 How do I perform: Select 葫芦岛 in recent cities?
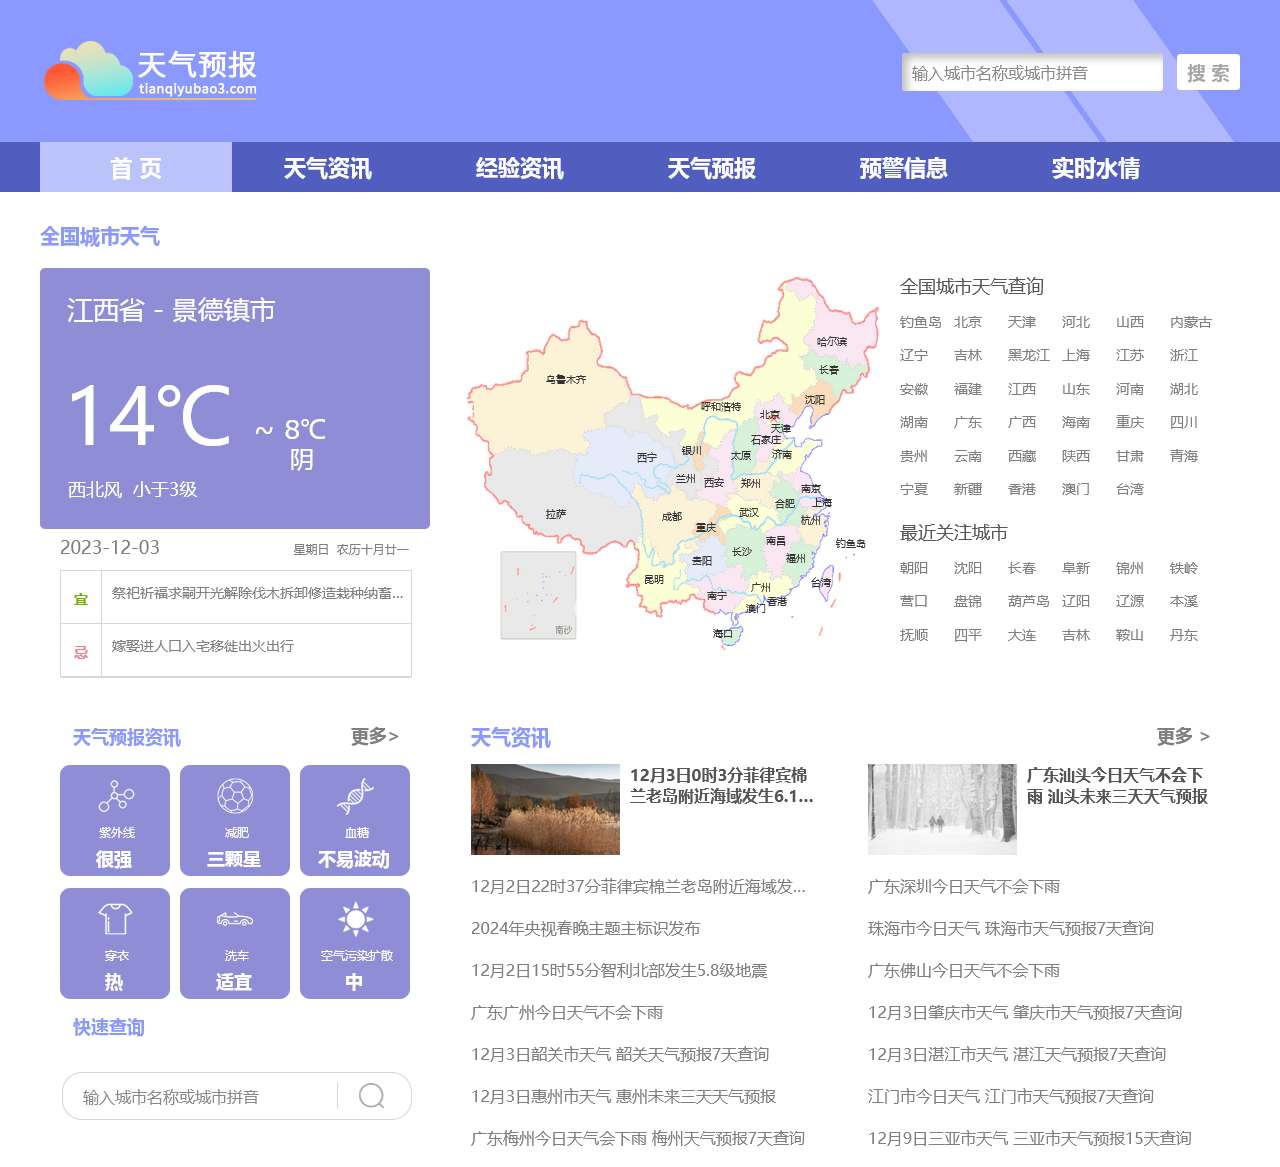[1028, 601]
